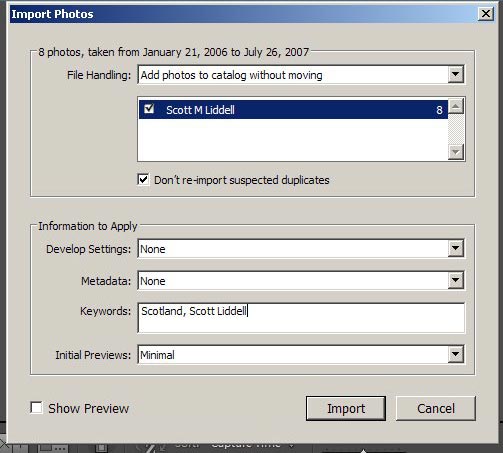This screenshot has height=453, width=503.
Task: Uncheck the Scott M Liddell folder checkbox
Action: click(149, 109)
